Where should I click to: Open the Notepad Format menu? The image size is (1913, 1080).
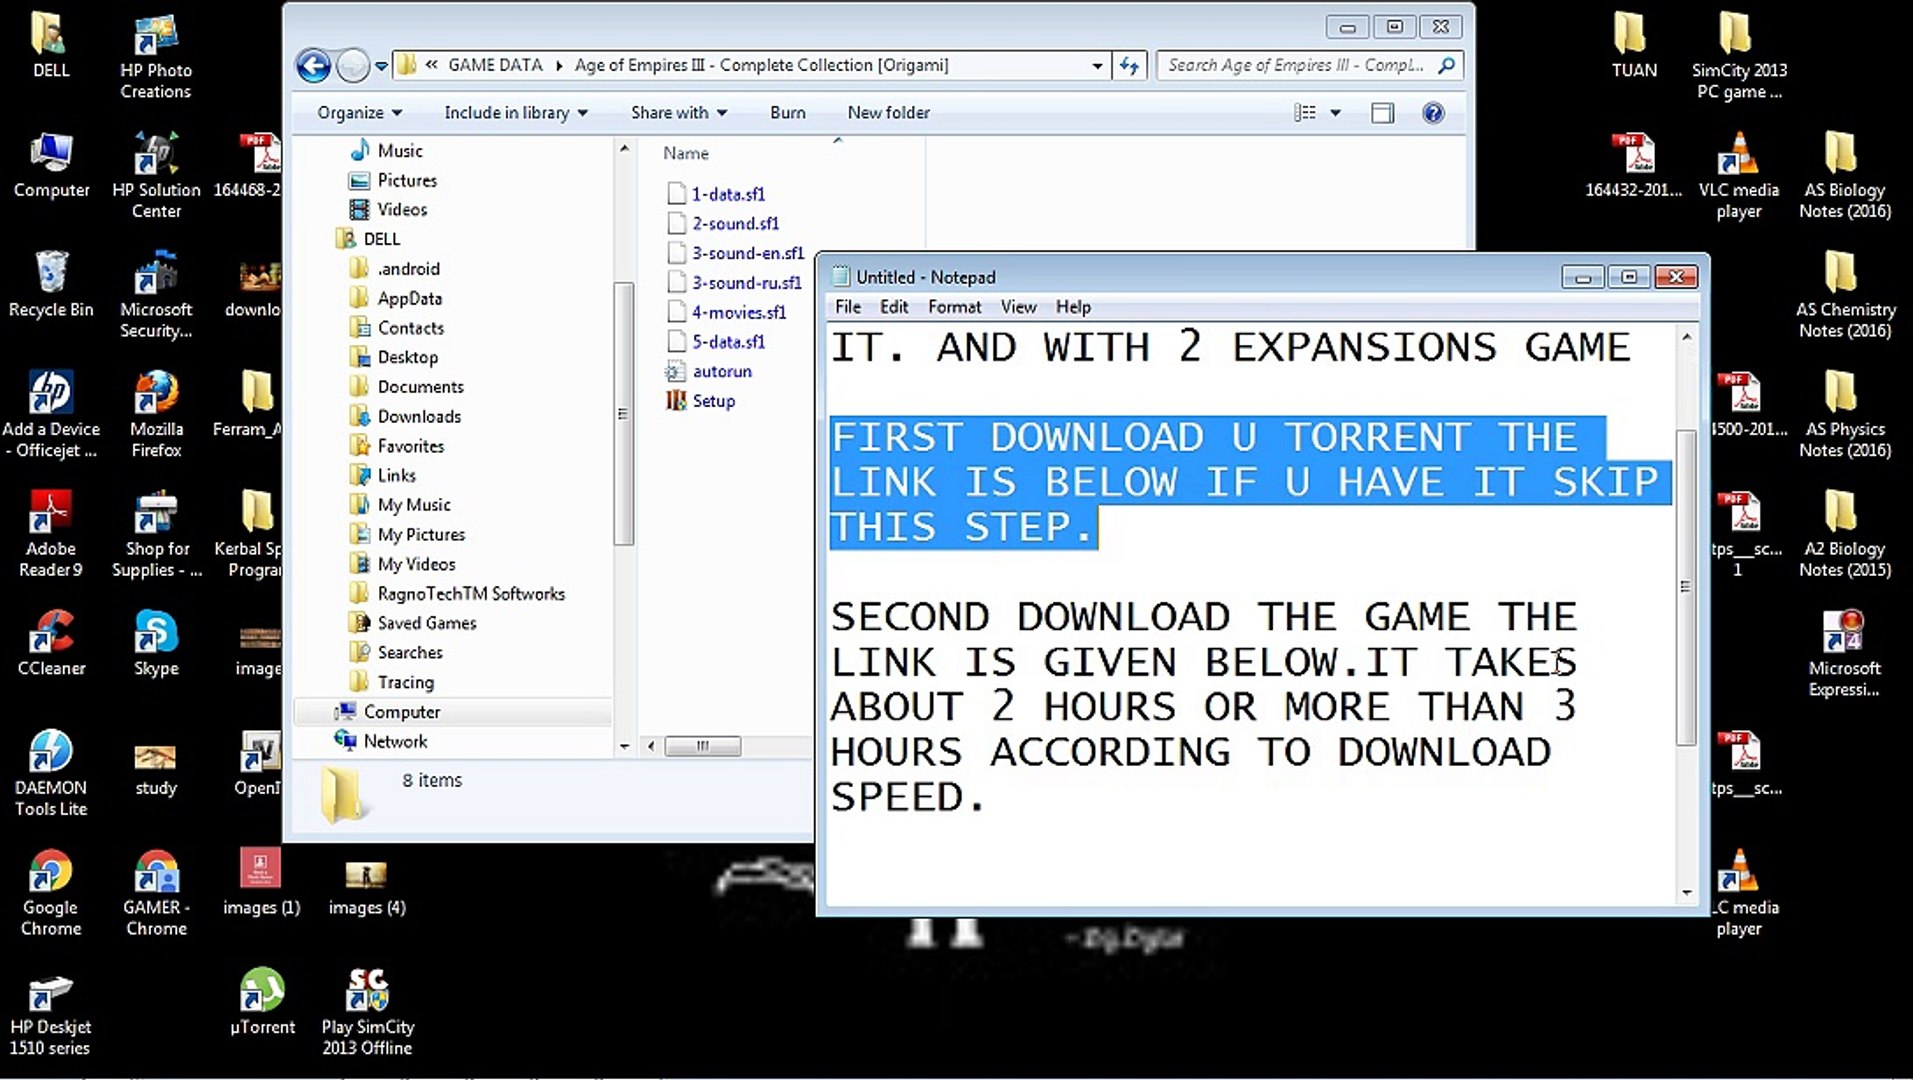coord(954,307)
